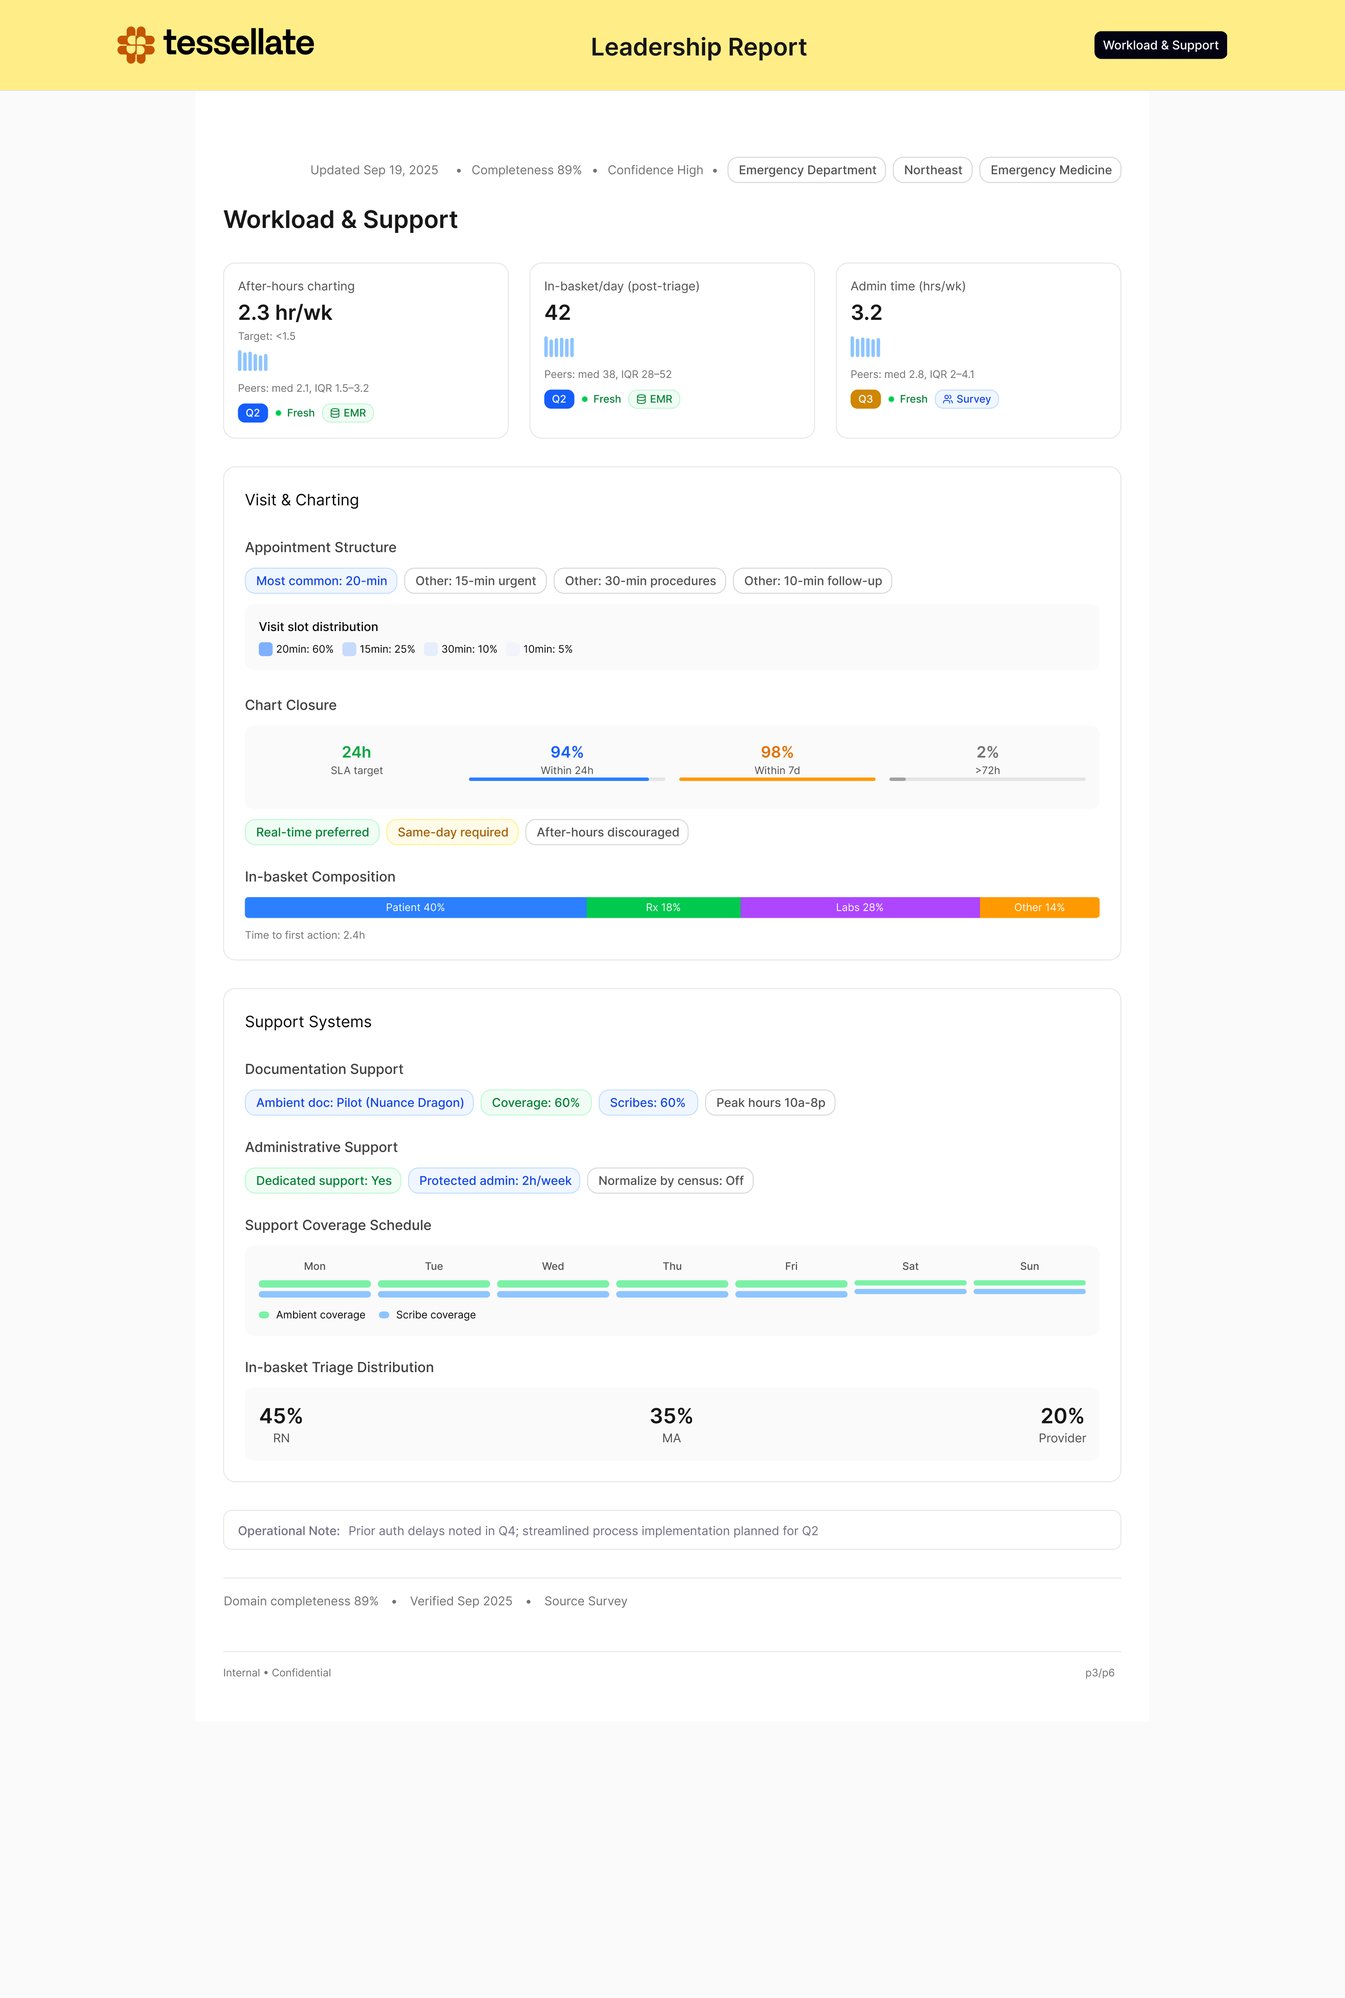Click the sparkline bars under Admin time 3.2
The image size is (1345, 1998).
click(x=865, y=347)
